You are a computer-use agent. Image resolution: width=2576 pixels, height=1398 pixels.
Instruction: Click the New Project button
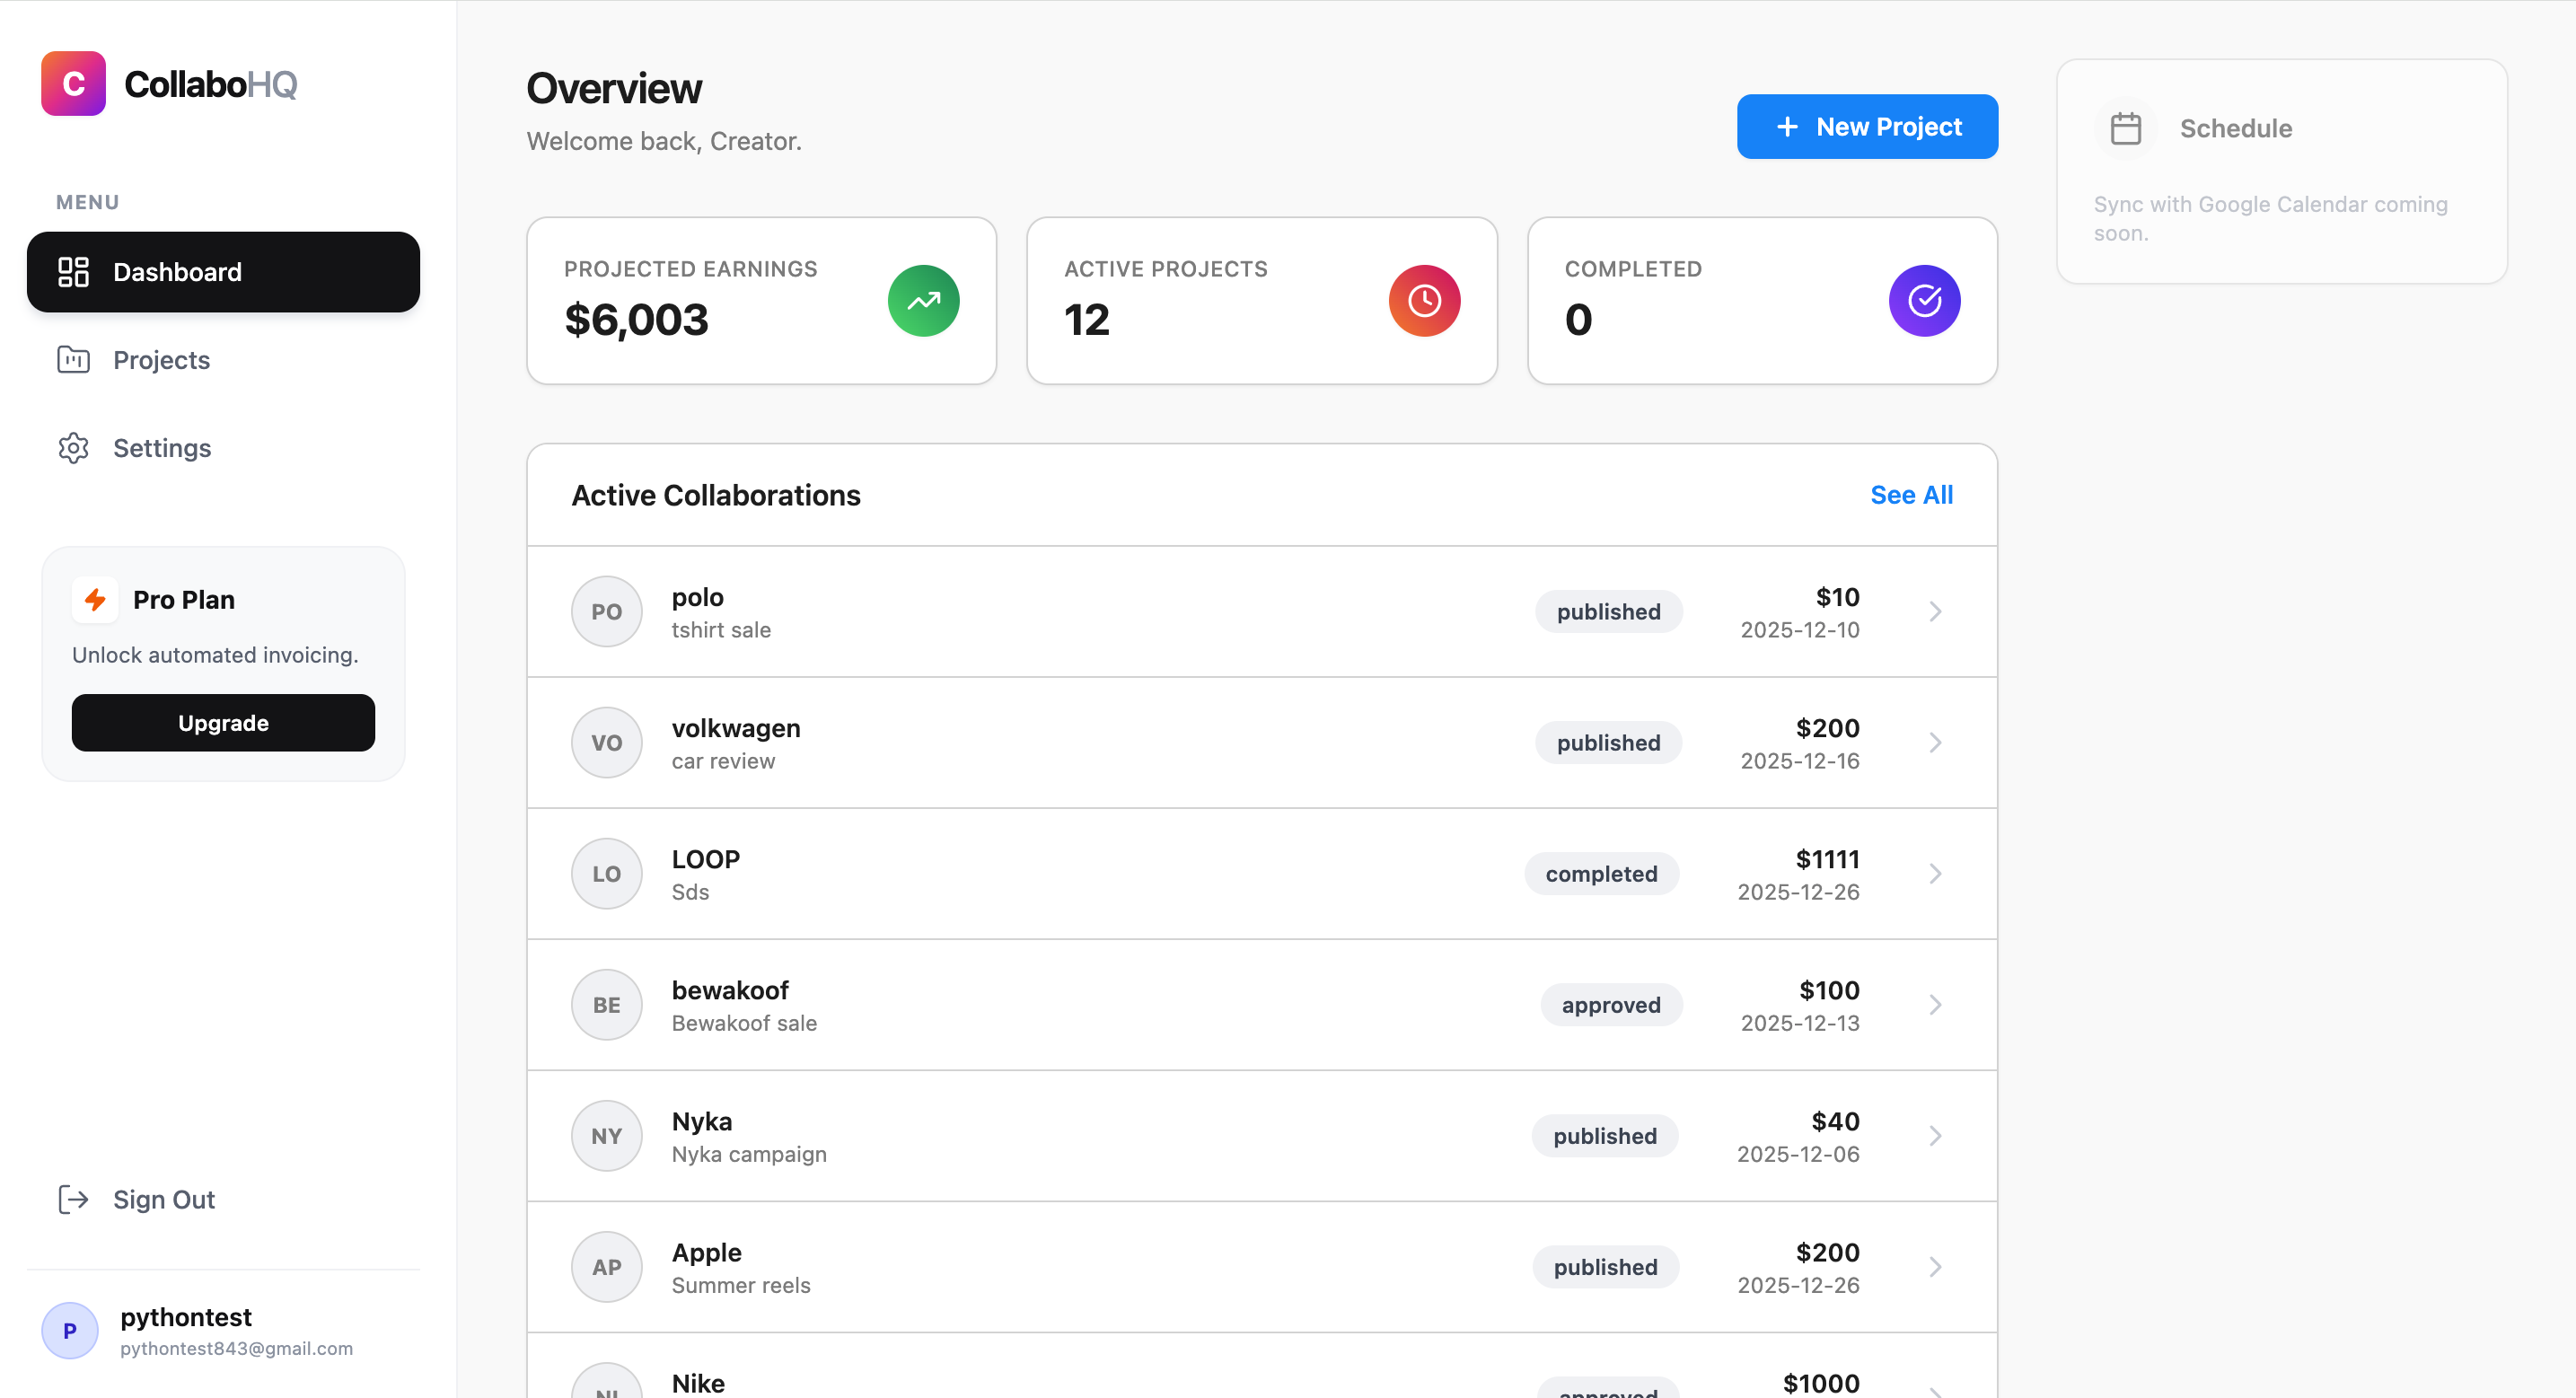click(1866, 126)
